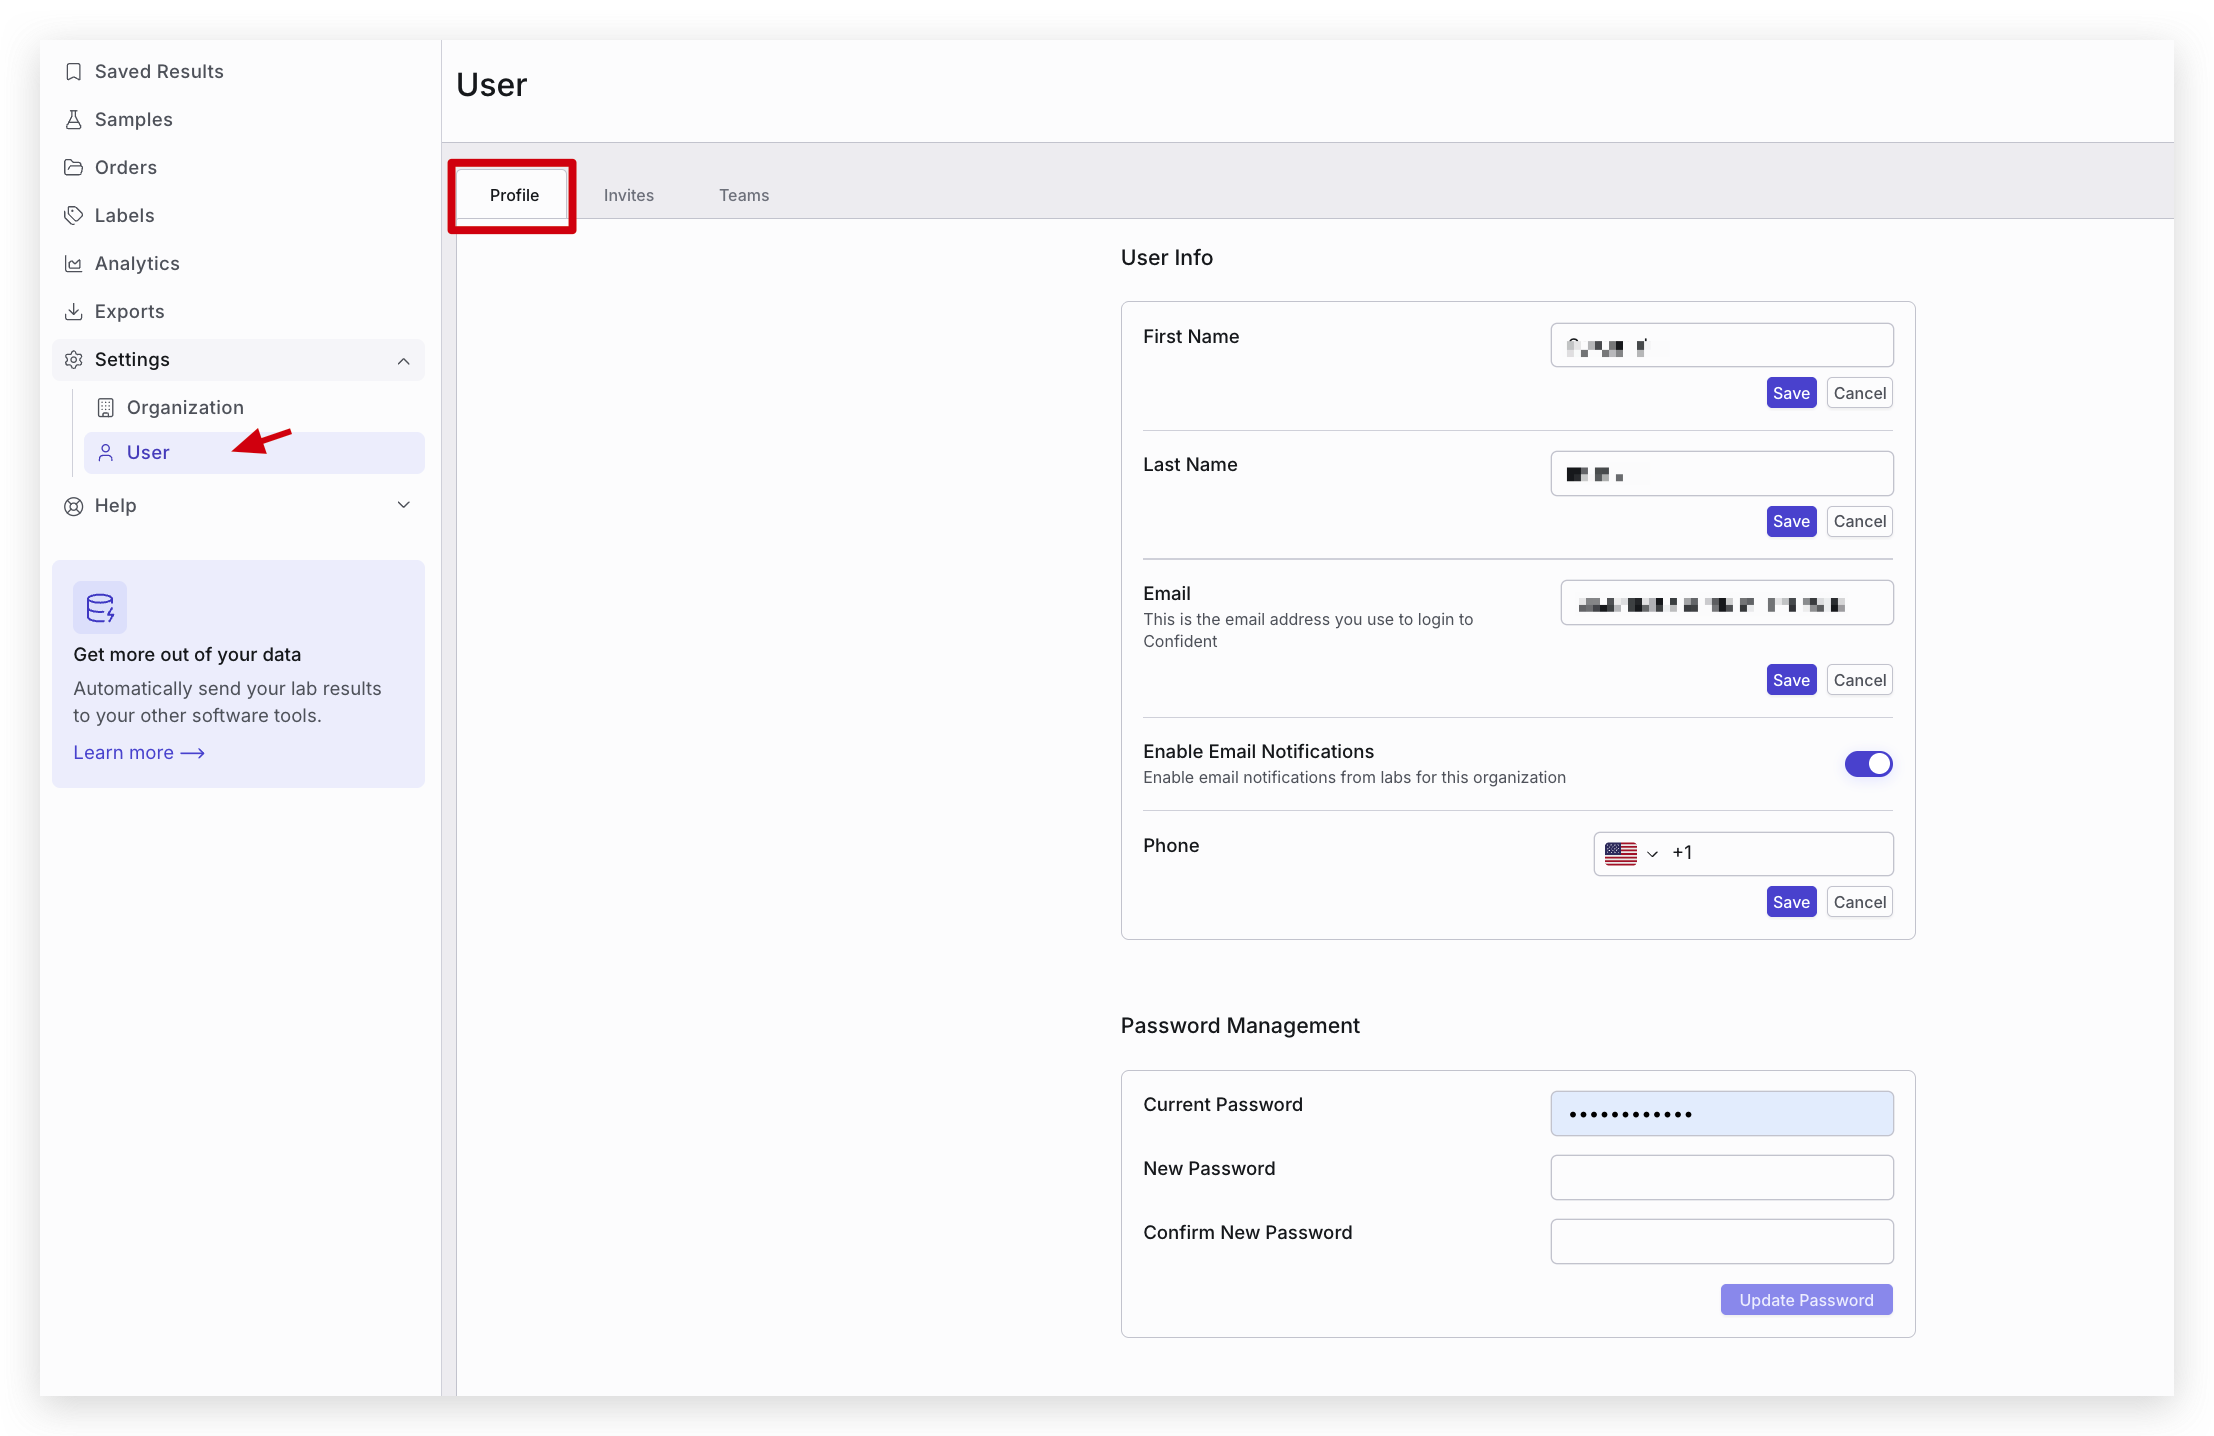Switch to the Invites tab

[x=628, y=196]
